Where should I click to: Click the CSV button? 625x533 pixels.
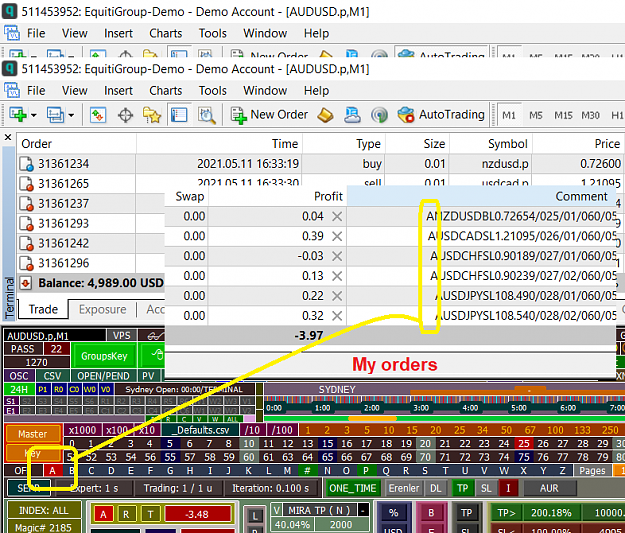52,376
